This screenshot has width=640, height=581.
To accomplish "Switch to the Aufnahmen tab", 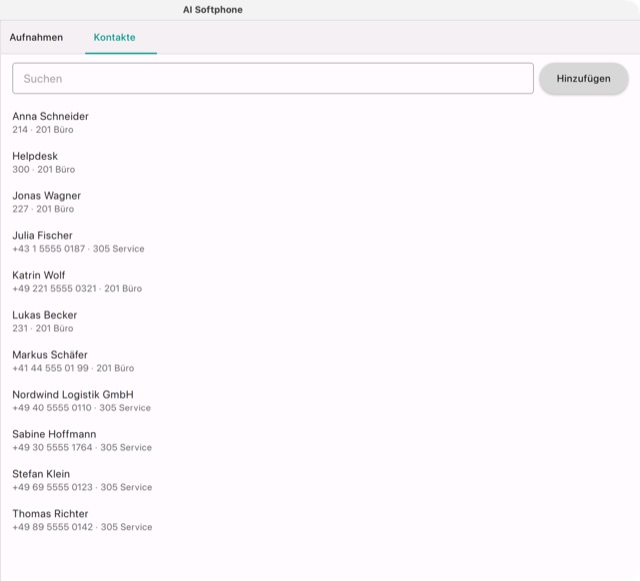I will point(36,37).
